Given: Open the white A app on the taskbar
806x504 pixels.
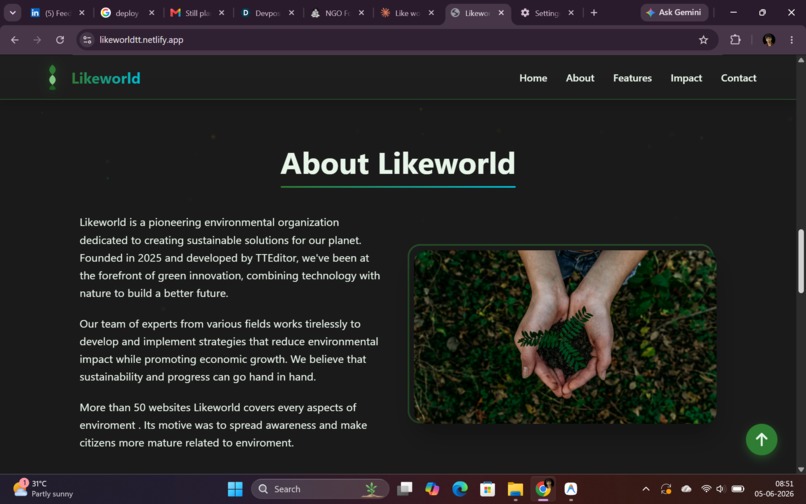Looking at the screenshot, I should (571, 489).
